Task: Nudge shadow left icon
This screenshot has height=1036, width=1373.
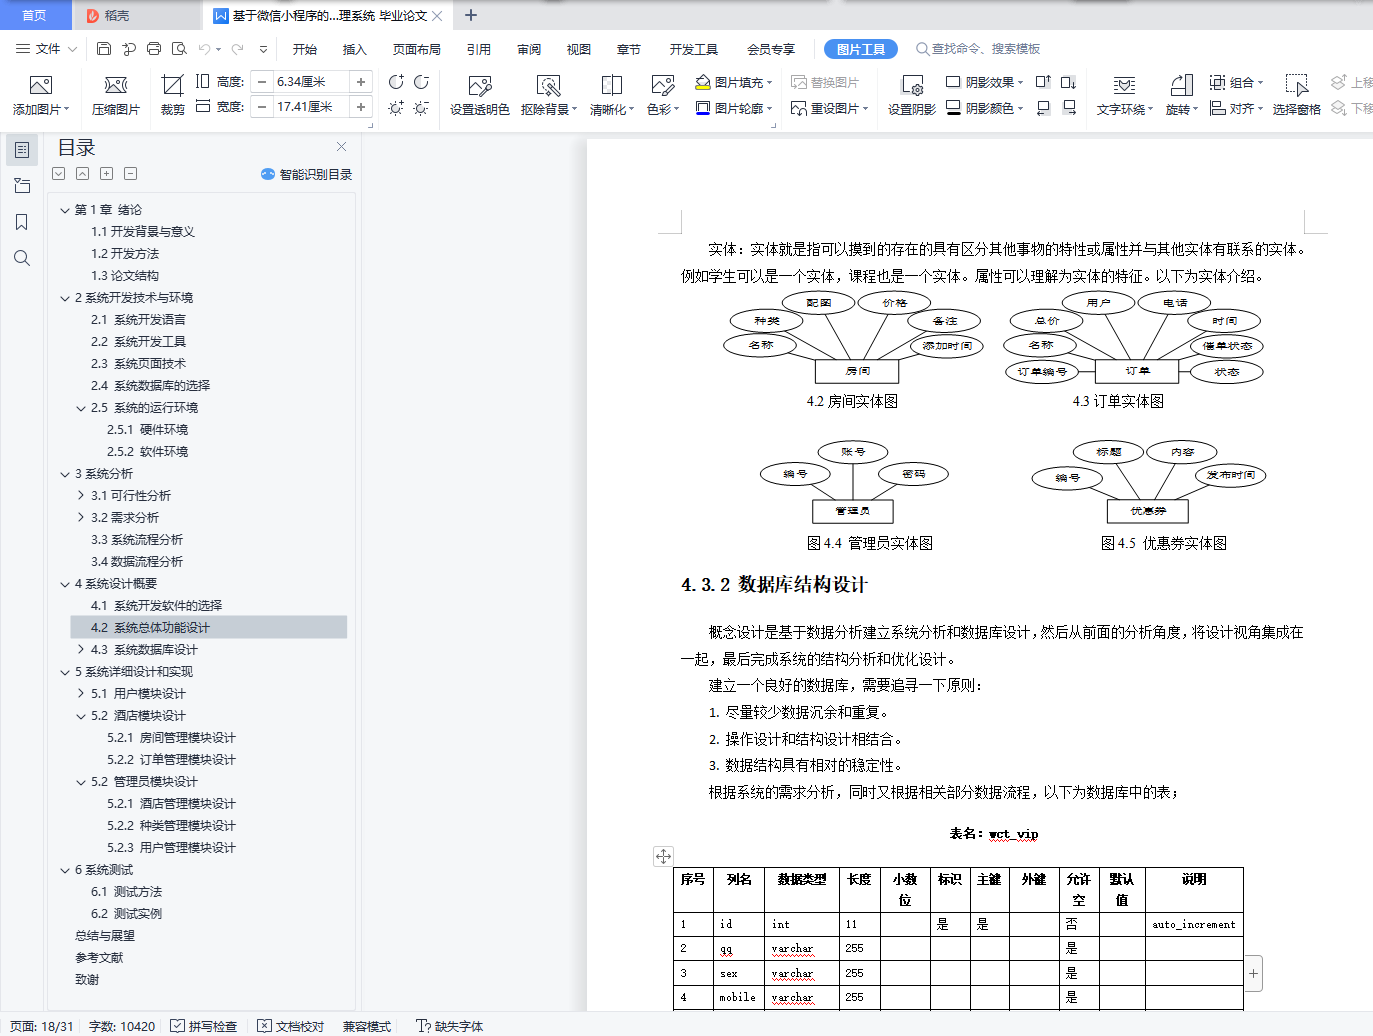Action: [1043, 107]
